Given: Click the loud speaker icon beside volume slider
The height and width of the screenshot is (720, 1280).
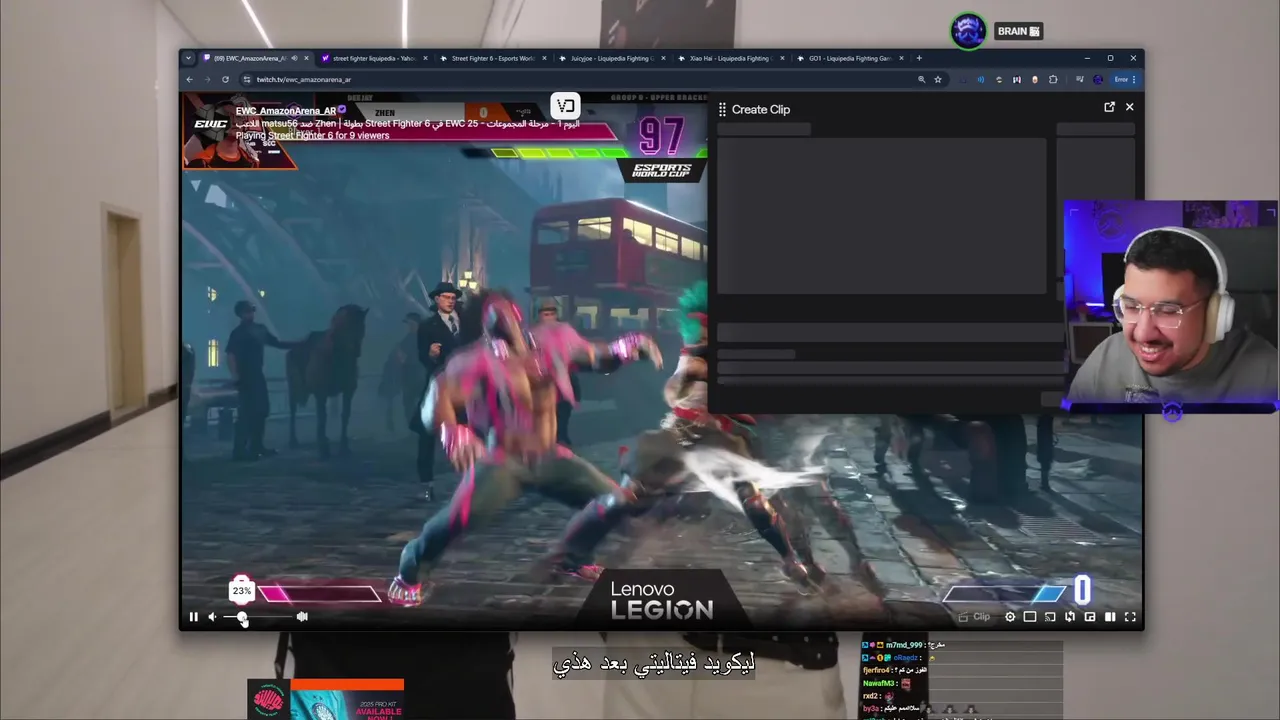Looking at the screenshot, I should (302, 617).
